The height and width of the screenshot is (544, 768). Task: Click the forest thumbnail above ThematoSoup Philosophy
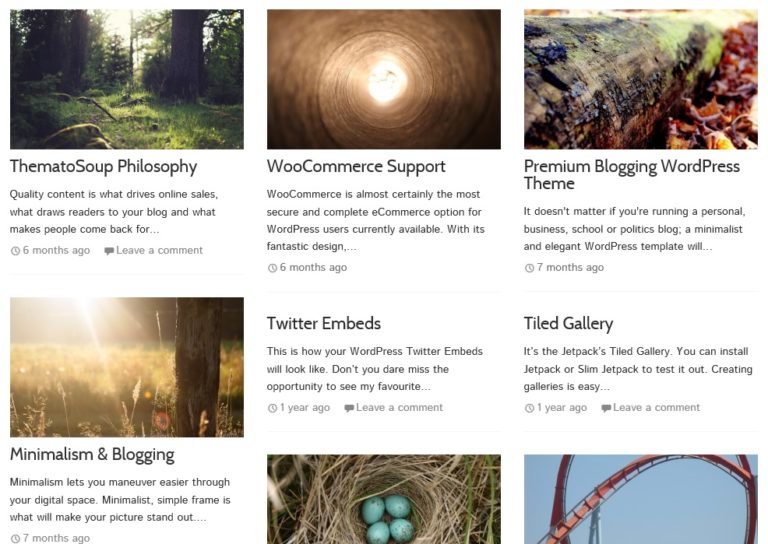coord(127,80)
